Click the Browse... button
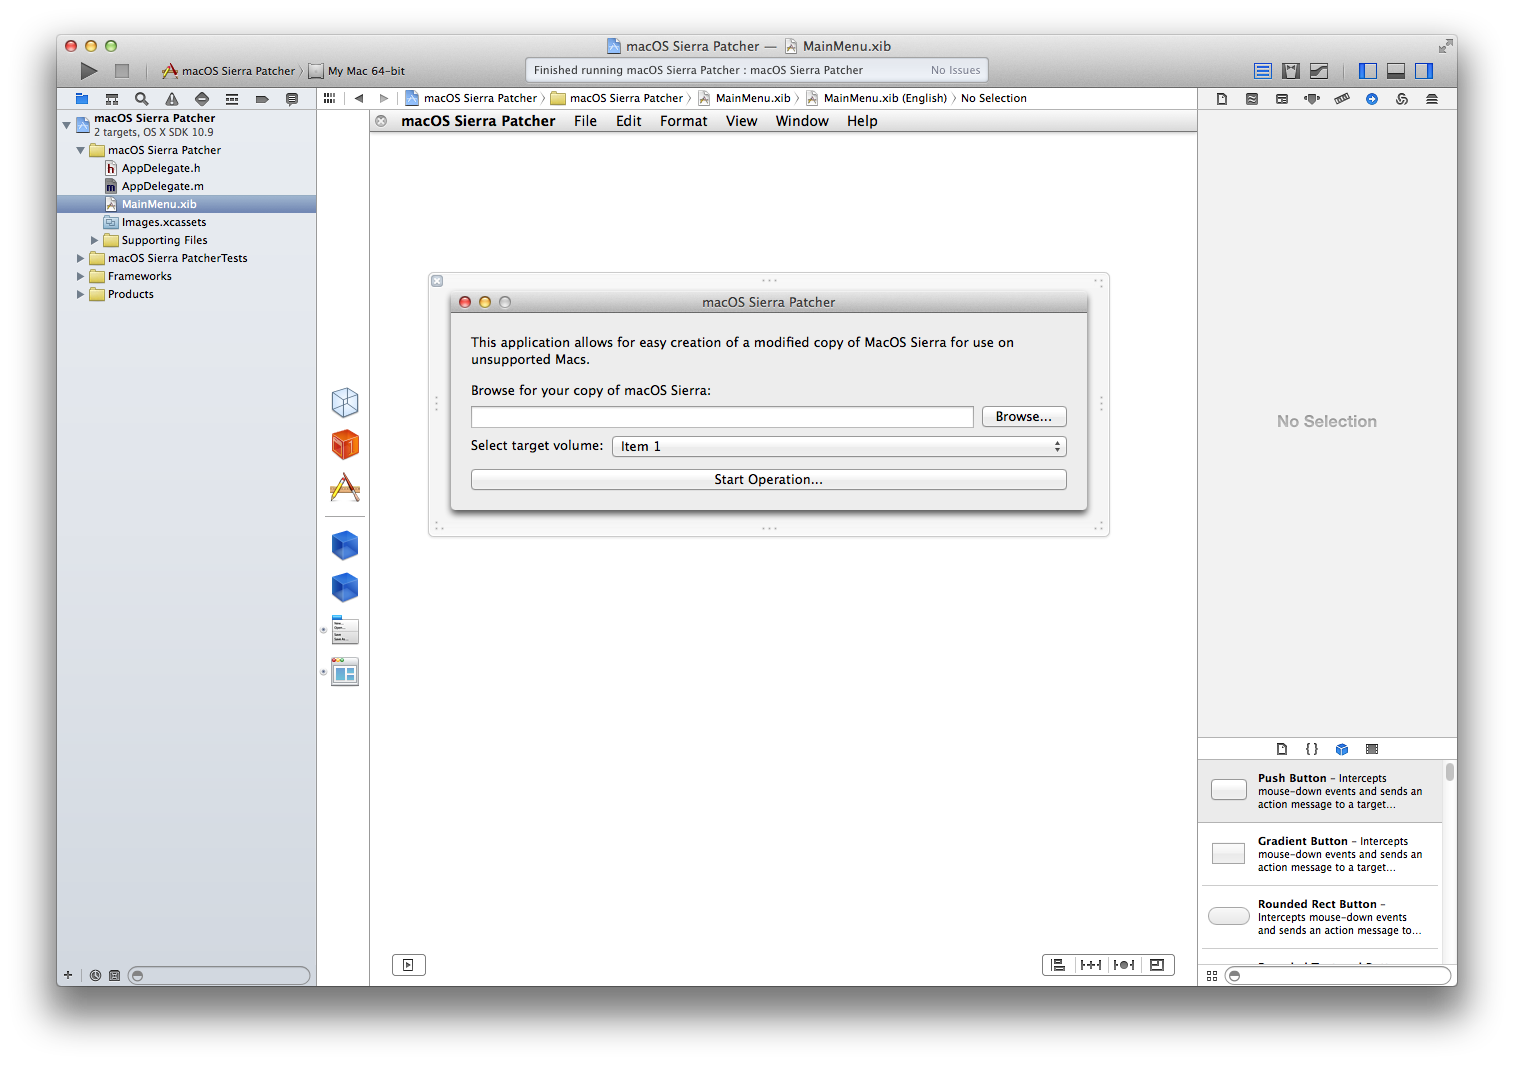This screenshot has height=1065, width=1514. 1024,417
